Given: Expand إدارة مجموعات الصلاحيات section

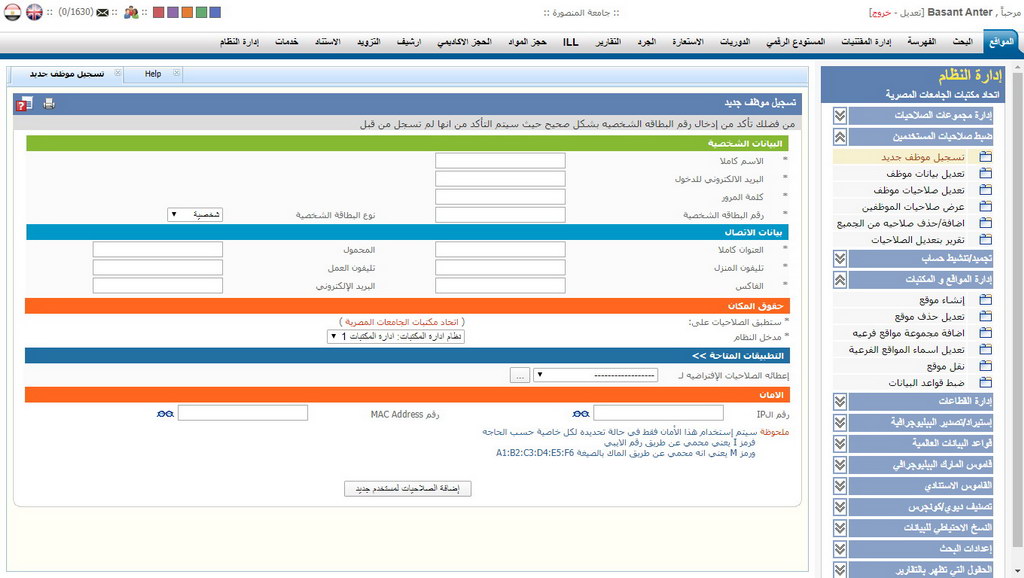Looking at the screenshot, I should [840, 116].
